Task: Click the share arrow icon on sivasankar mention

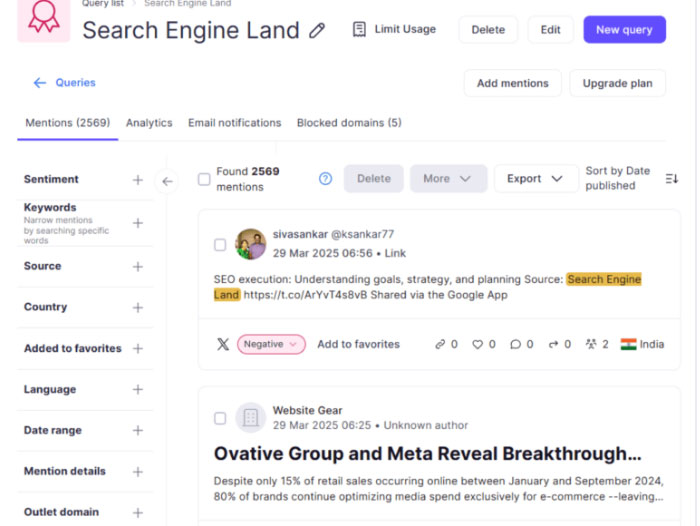Action: point(553,344)
